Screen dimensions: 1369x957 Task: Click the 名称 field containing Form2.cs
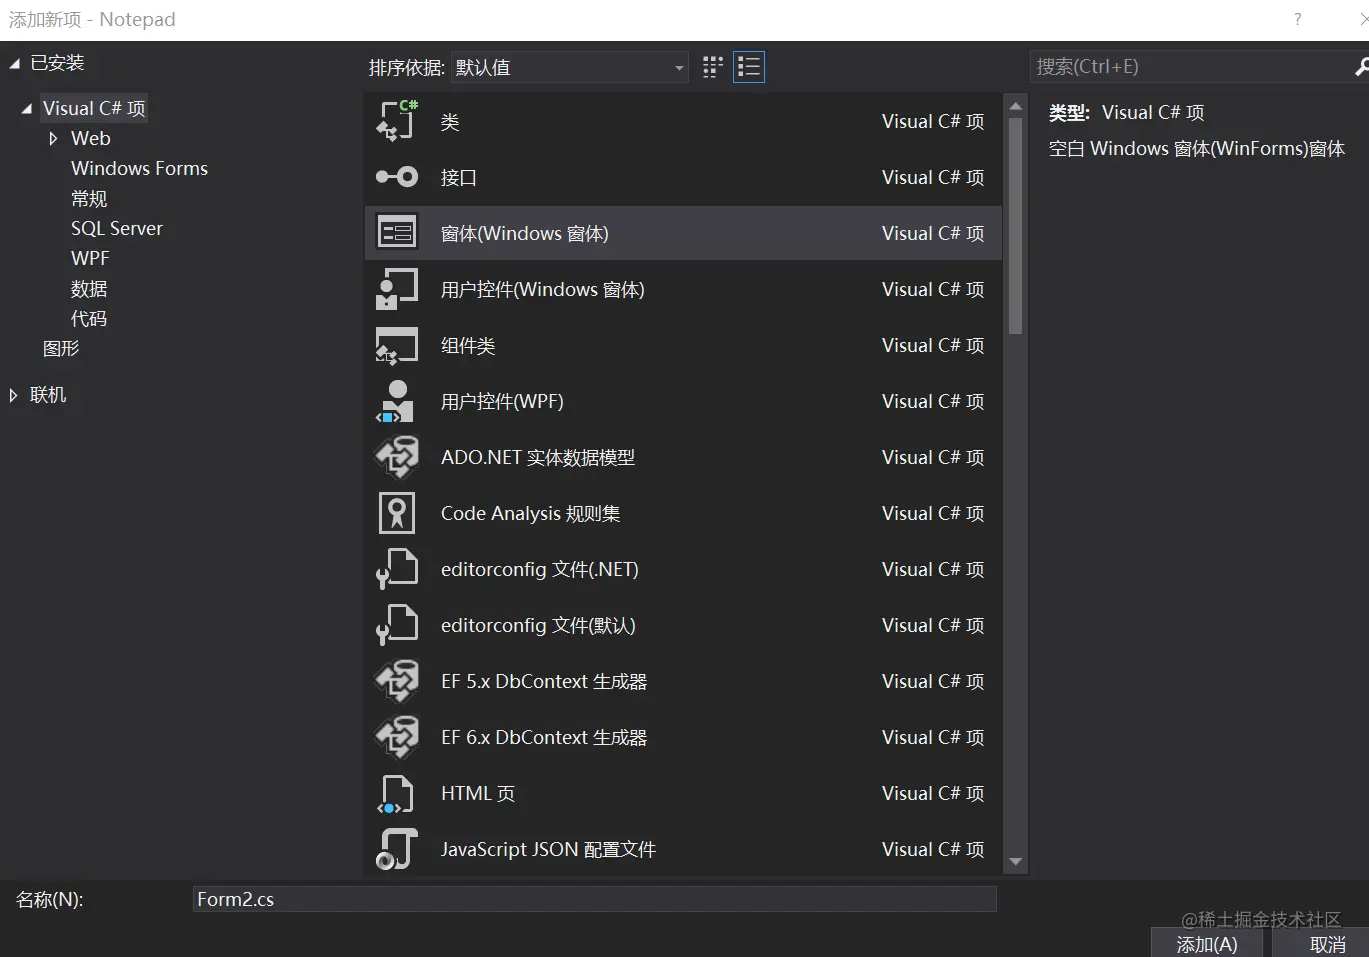click(595, 899)
